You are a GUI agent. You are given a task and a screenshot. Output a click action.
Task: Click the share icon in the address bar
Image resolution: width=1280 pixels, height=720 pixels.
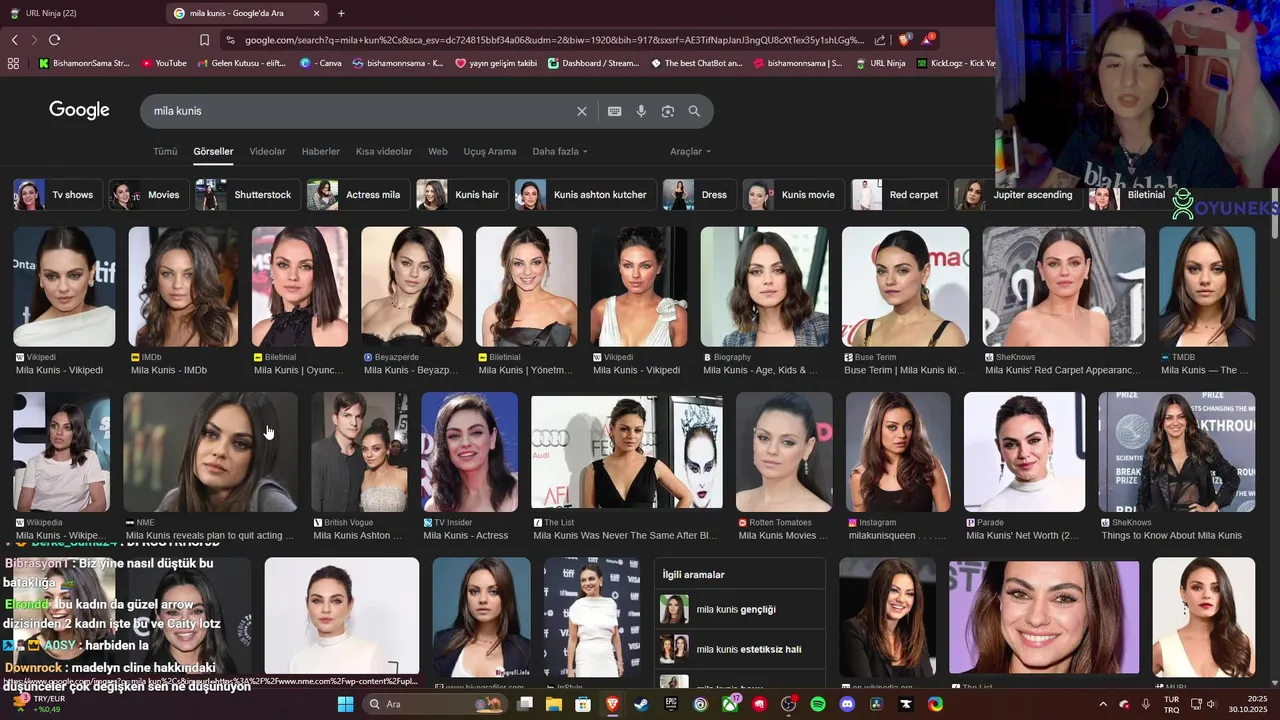coord(880,40)
